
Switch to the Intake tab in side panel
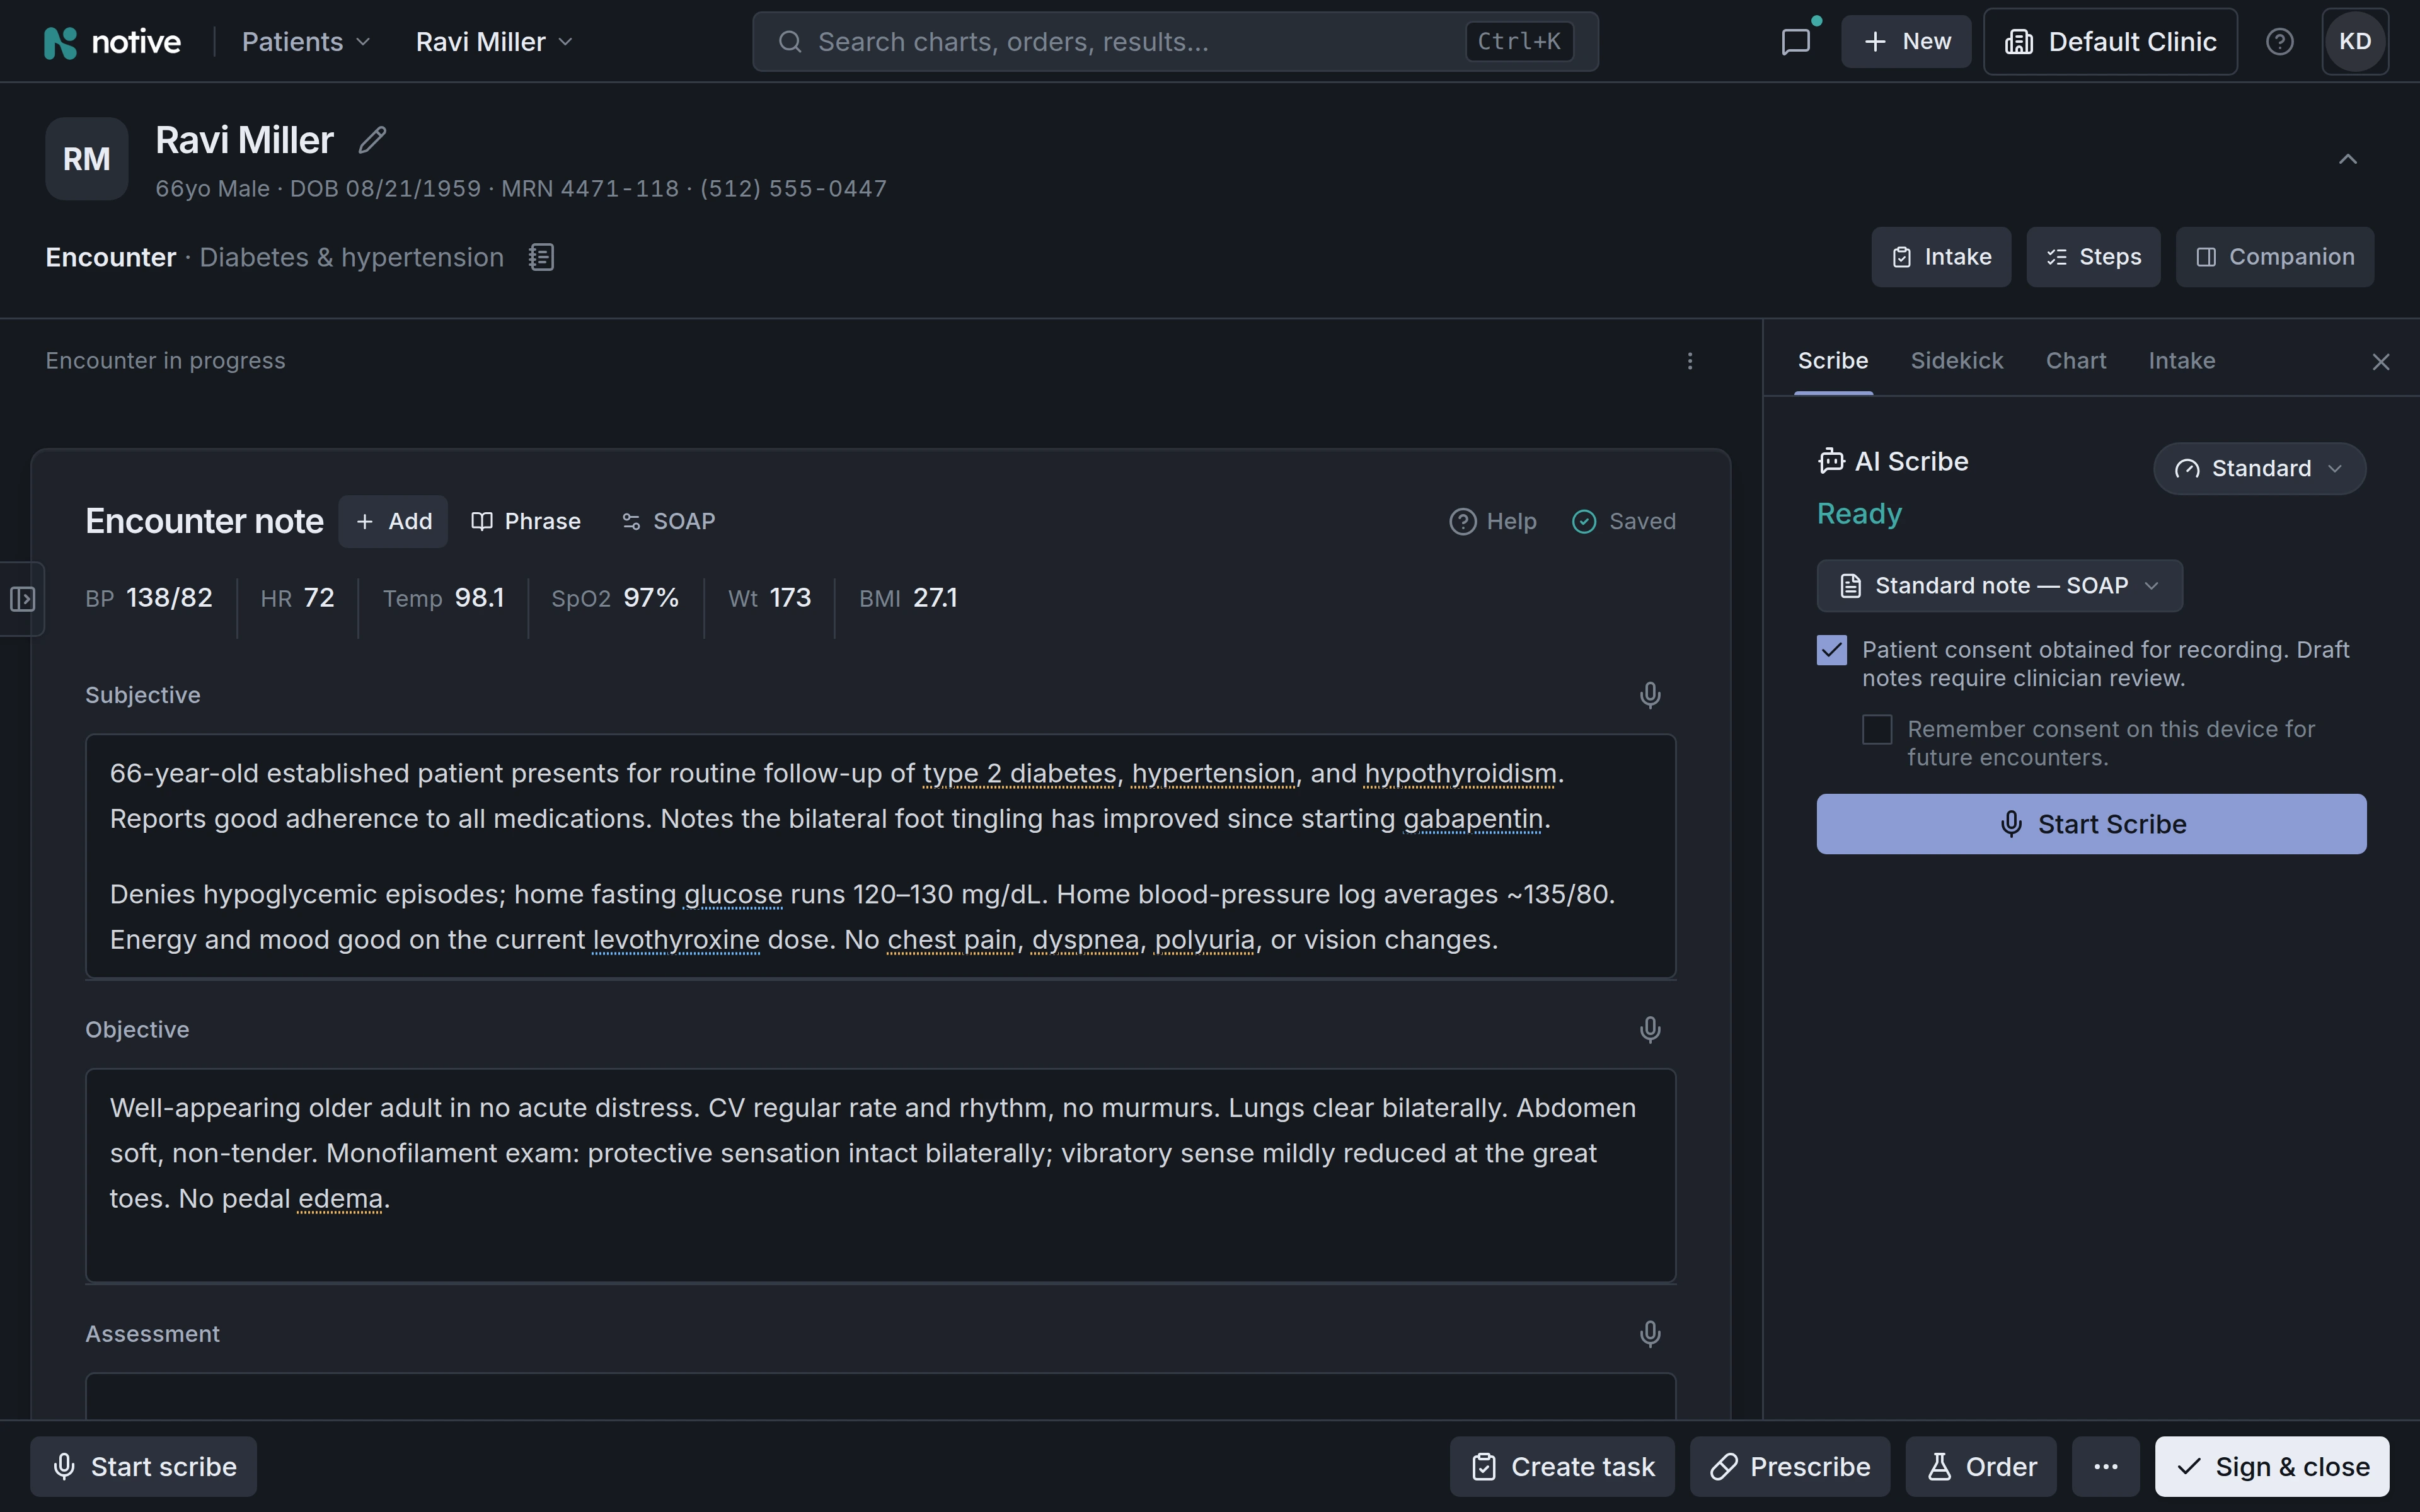(x=2181, y=361)
